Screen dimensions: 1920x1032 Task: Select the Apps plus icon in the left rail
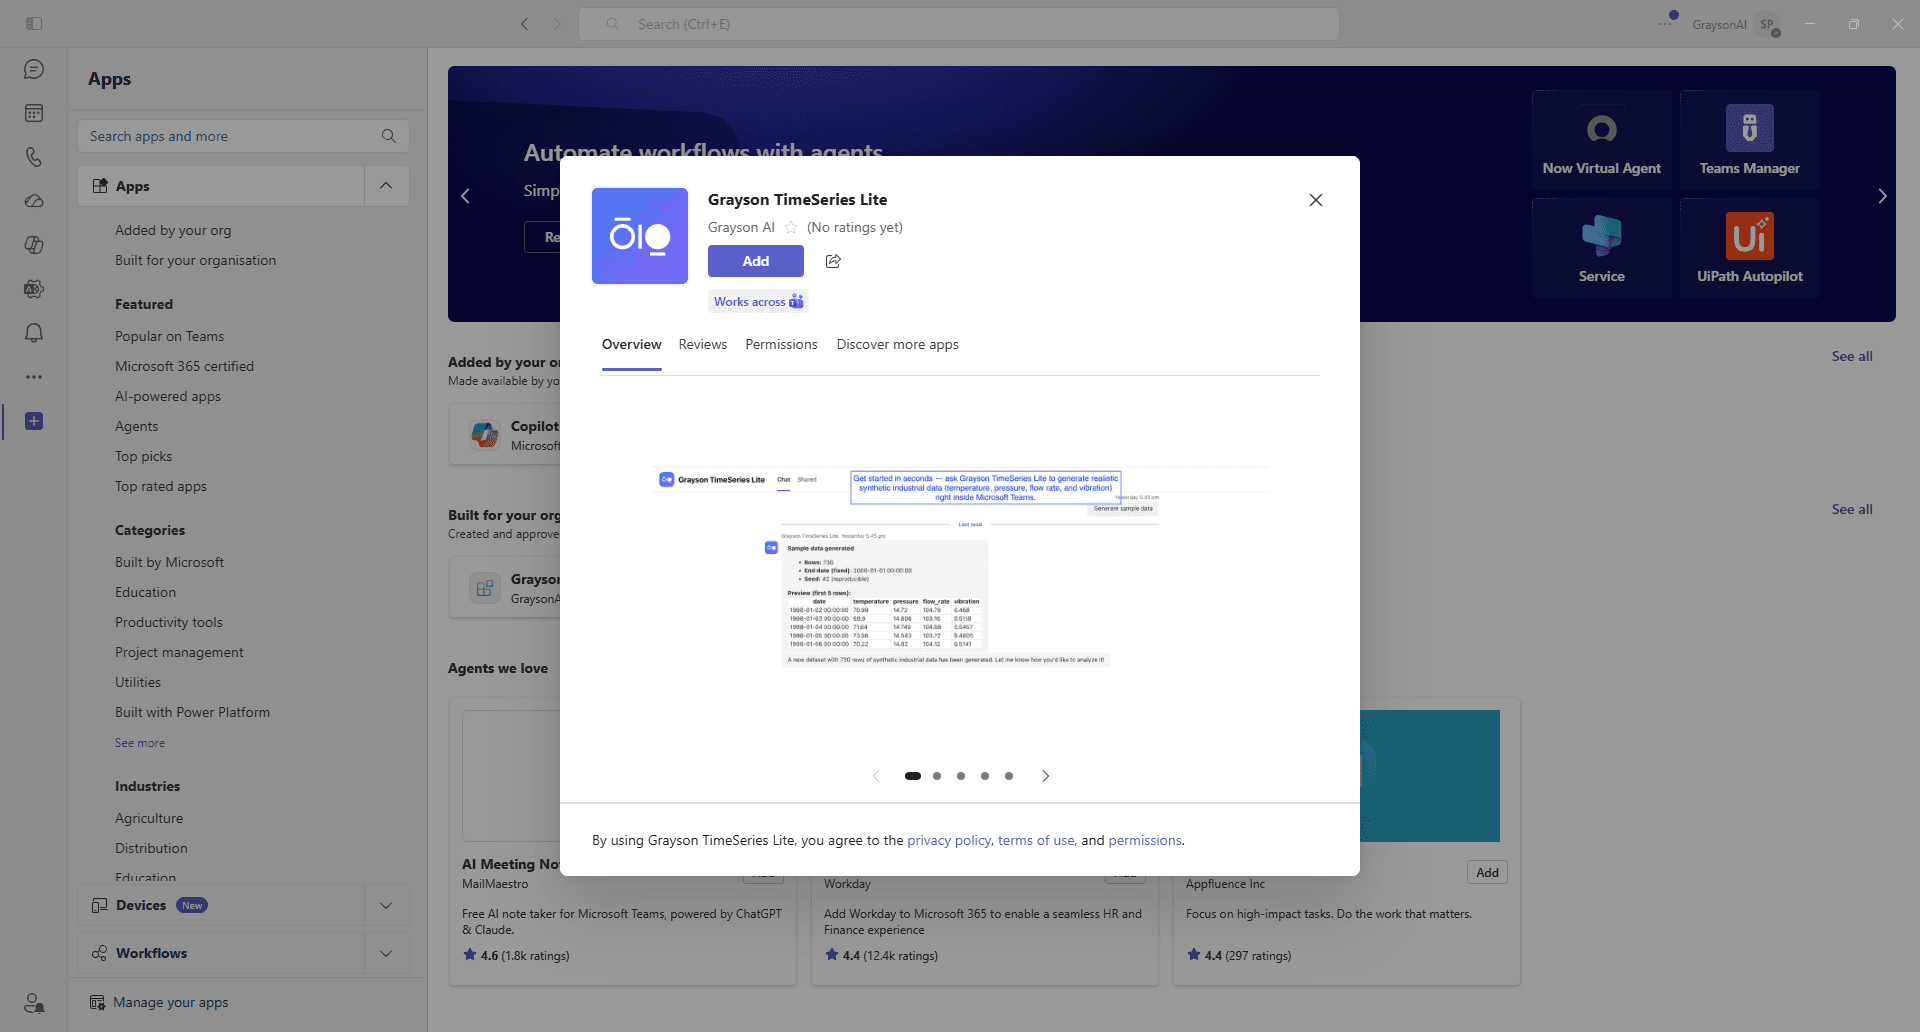point(34,421)
